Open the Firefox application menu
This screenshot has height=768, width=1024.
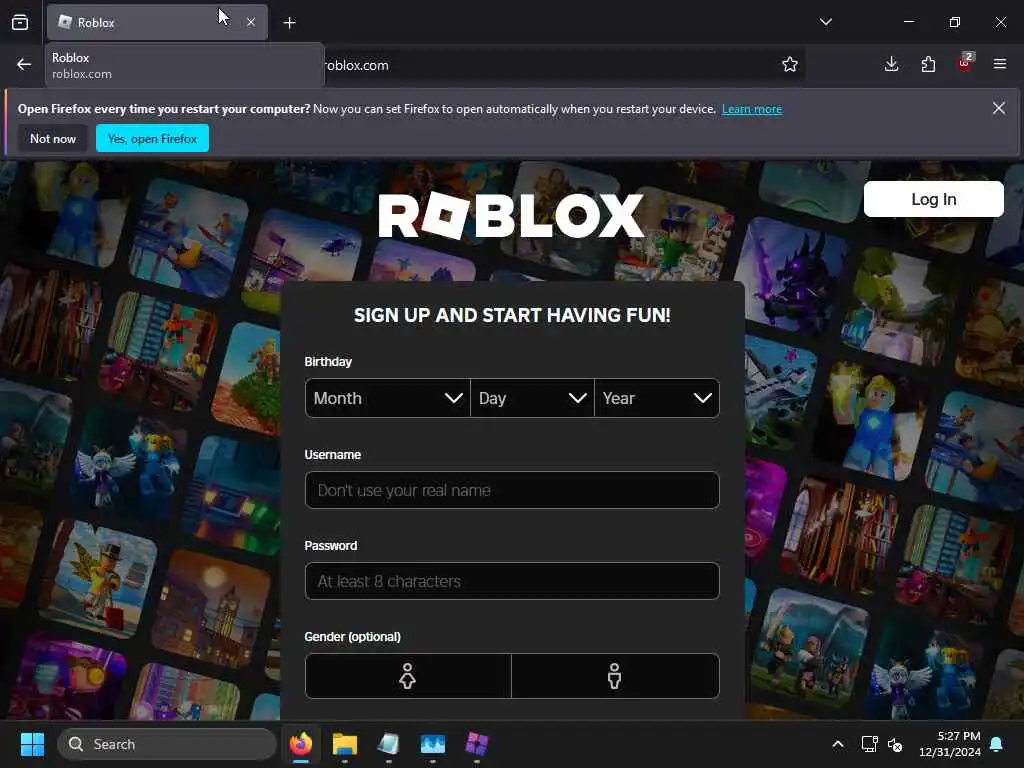click(1000, 64)
